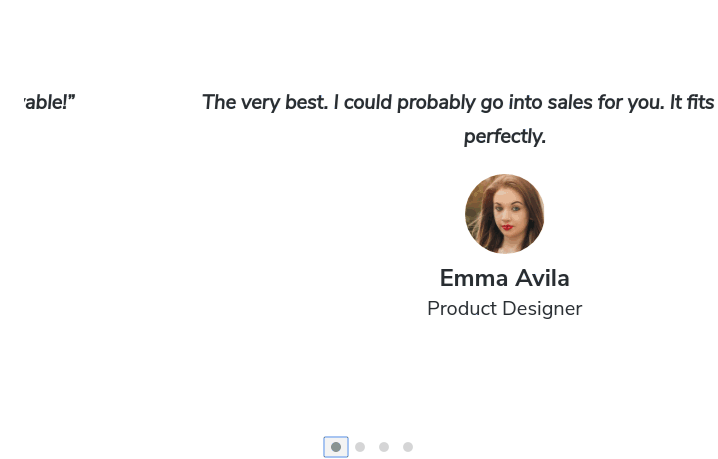Click Emma Avila's round profile photo
This screenshot has width=718, height=459.
(504, 214)
